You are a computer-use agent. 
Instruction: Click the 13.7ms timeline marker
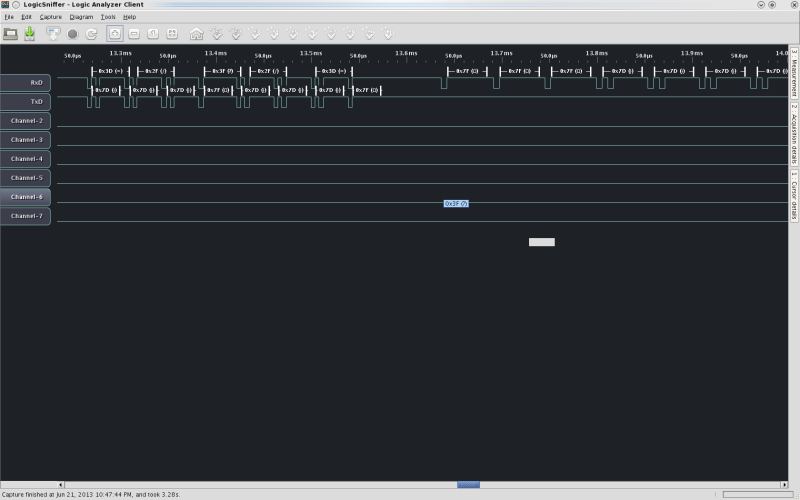pos(502,53)
